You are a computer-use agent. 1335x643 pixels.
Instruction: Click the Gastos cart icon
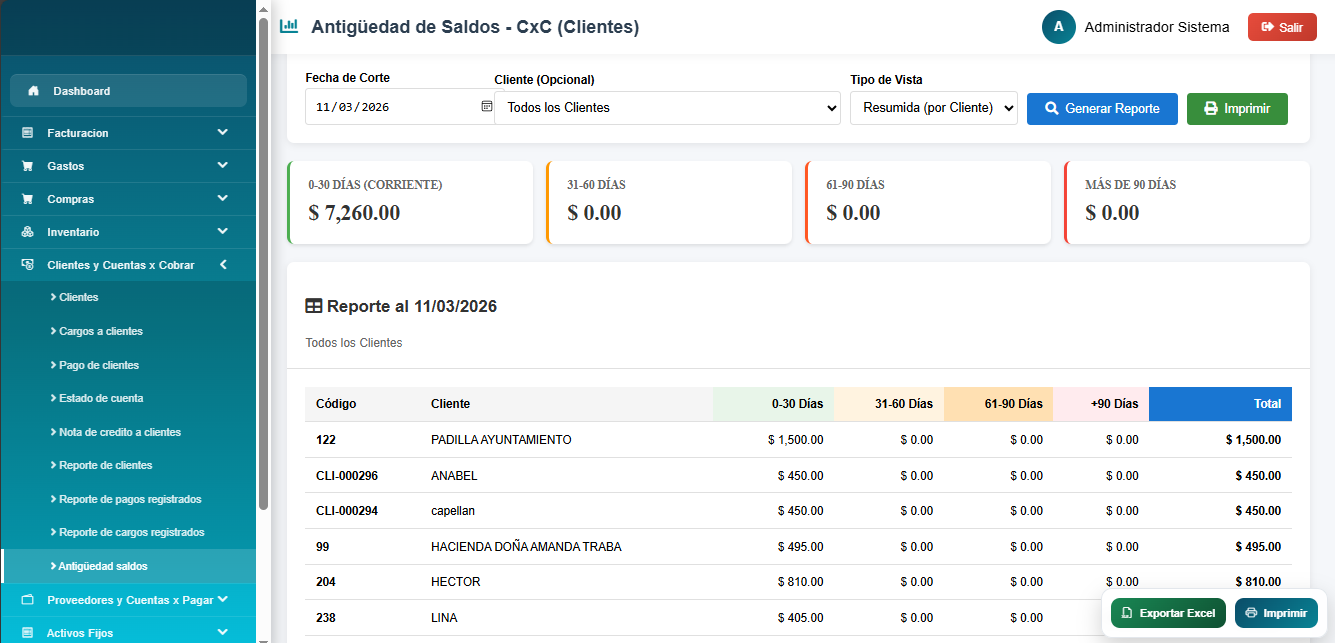coord(28,166)
